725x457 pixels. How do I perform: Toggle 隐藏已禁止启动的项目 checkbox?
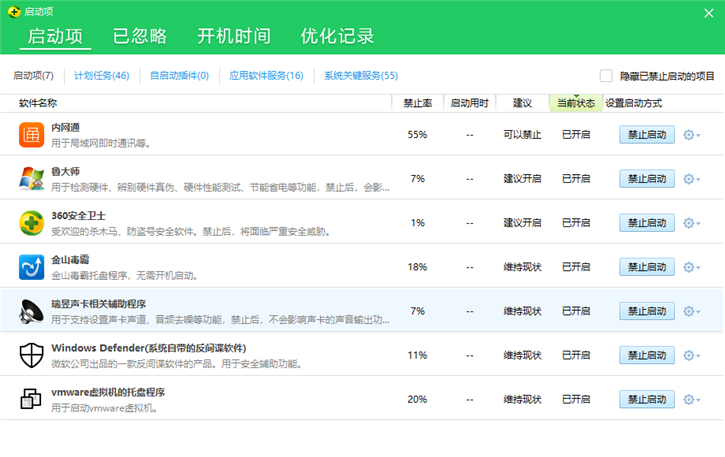click(606, 76)
